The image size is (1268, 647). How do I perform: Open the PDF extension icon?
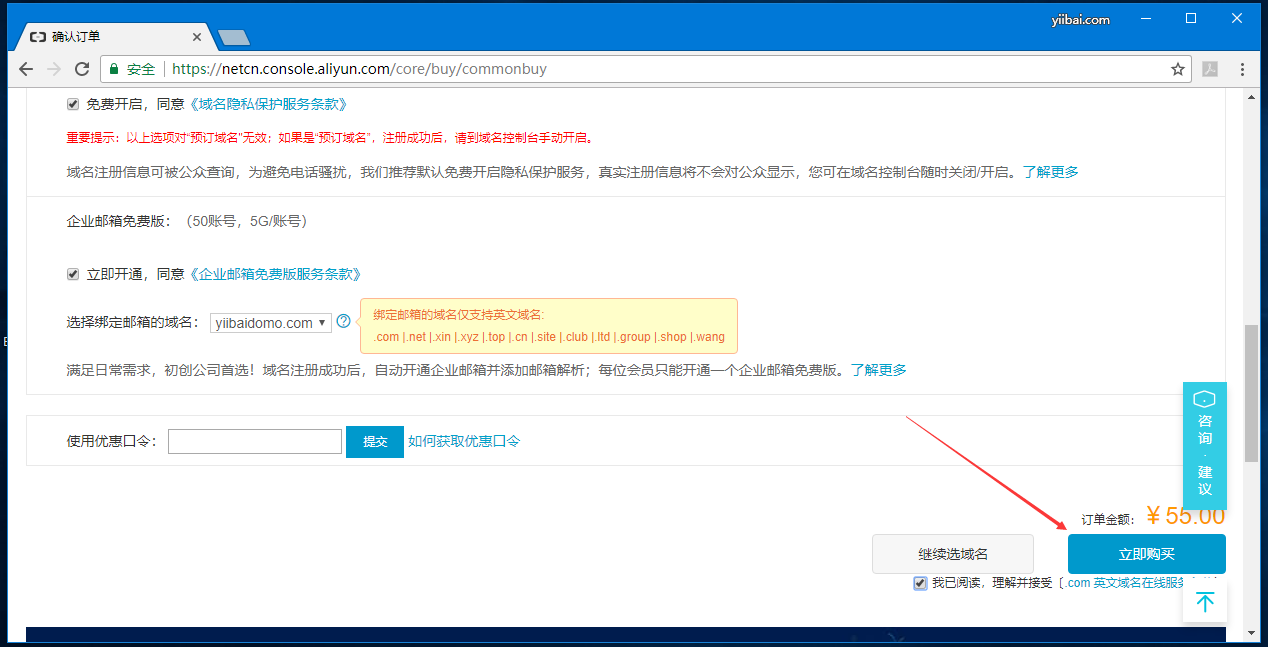click(x=1209, y=69)
